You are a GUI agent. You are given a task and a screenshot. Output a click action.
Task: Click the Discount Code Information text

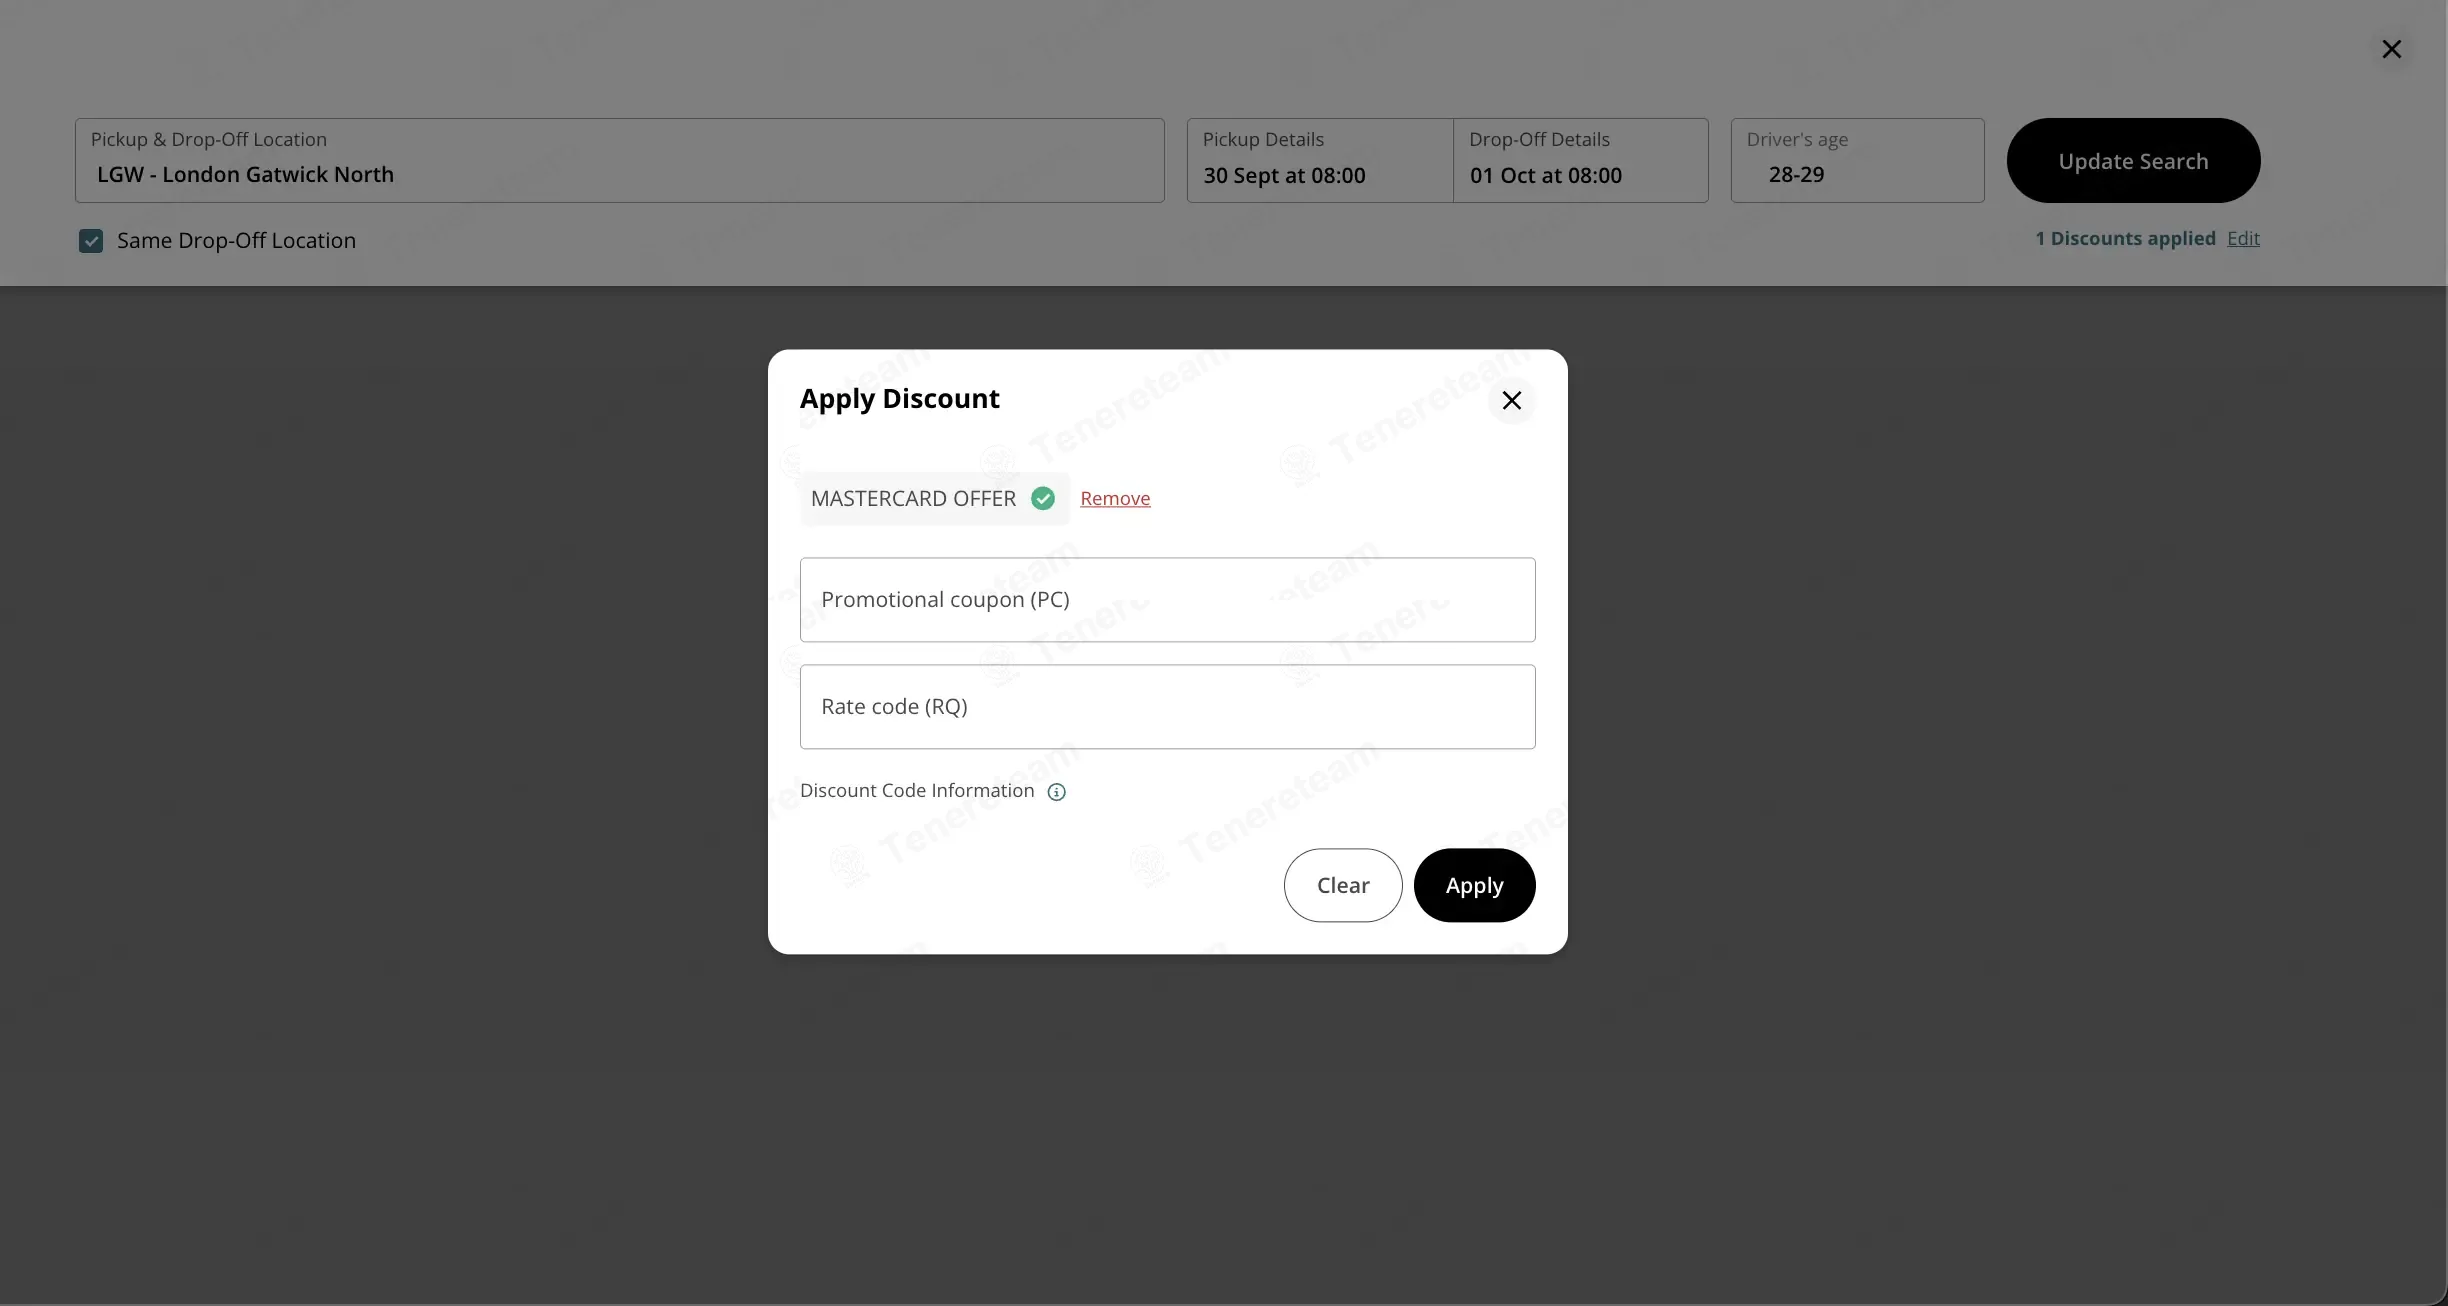coord(917,791)
